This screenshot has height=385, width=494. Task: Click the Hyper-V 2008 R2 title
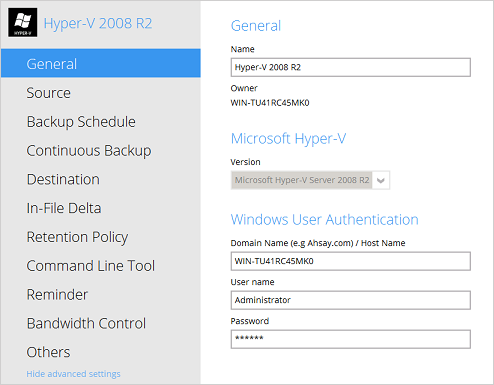click(98, 23)
